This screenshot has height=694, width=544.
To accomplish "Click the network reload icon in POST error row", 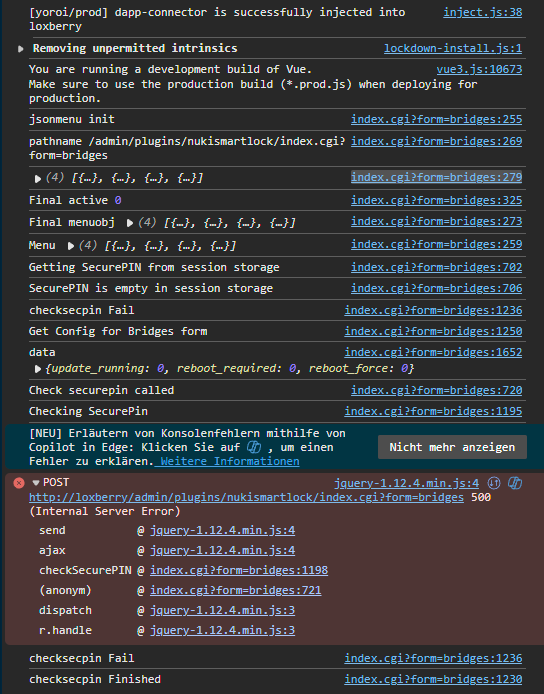I will (x=494, y=483).
